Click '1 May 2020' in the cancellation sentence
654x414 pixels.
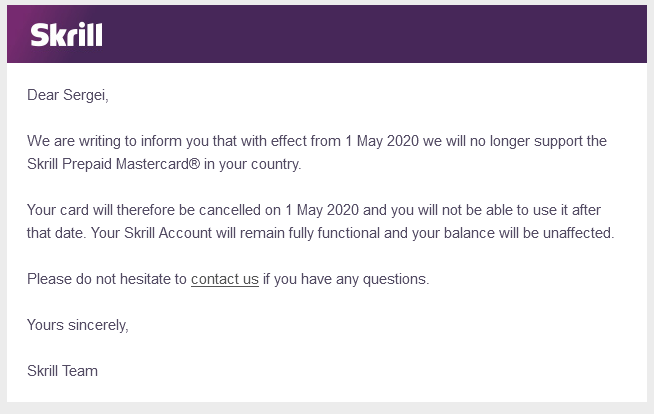point(322,210)
